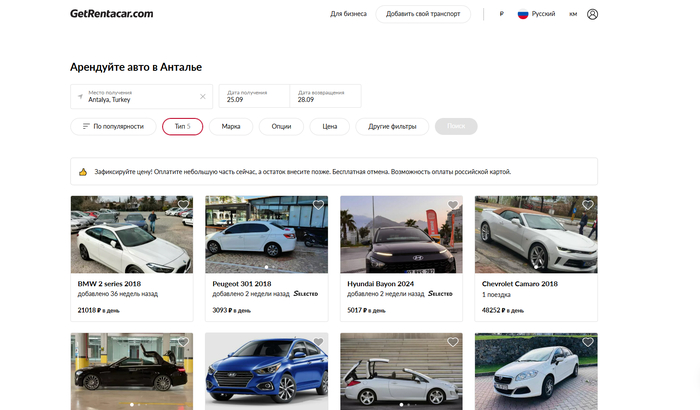Click the ruble currency symbol in header

coord(500,14)
